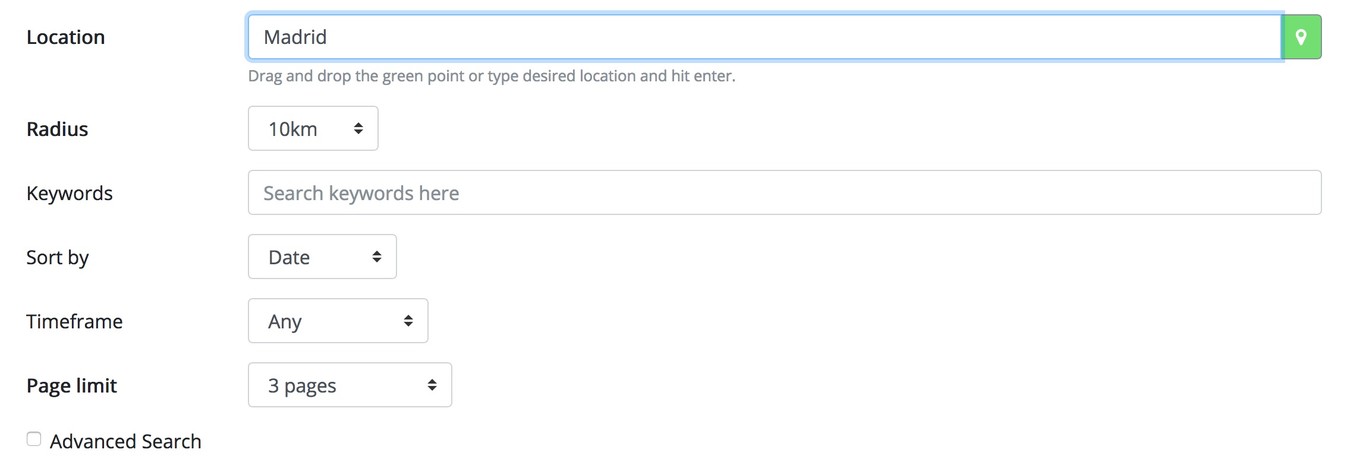The height and width of the screenshot is (462, 1366).
Task: Click the Radius field label
Action: click(x=57, y=129)
